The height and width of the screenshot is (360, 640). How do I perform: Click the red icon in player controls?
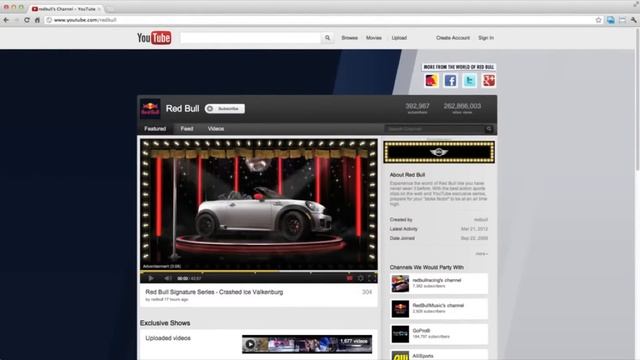(x=349, y=278)
